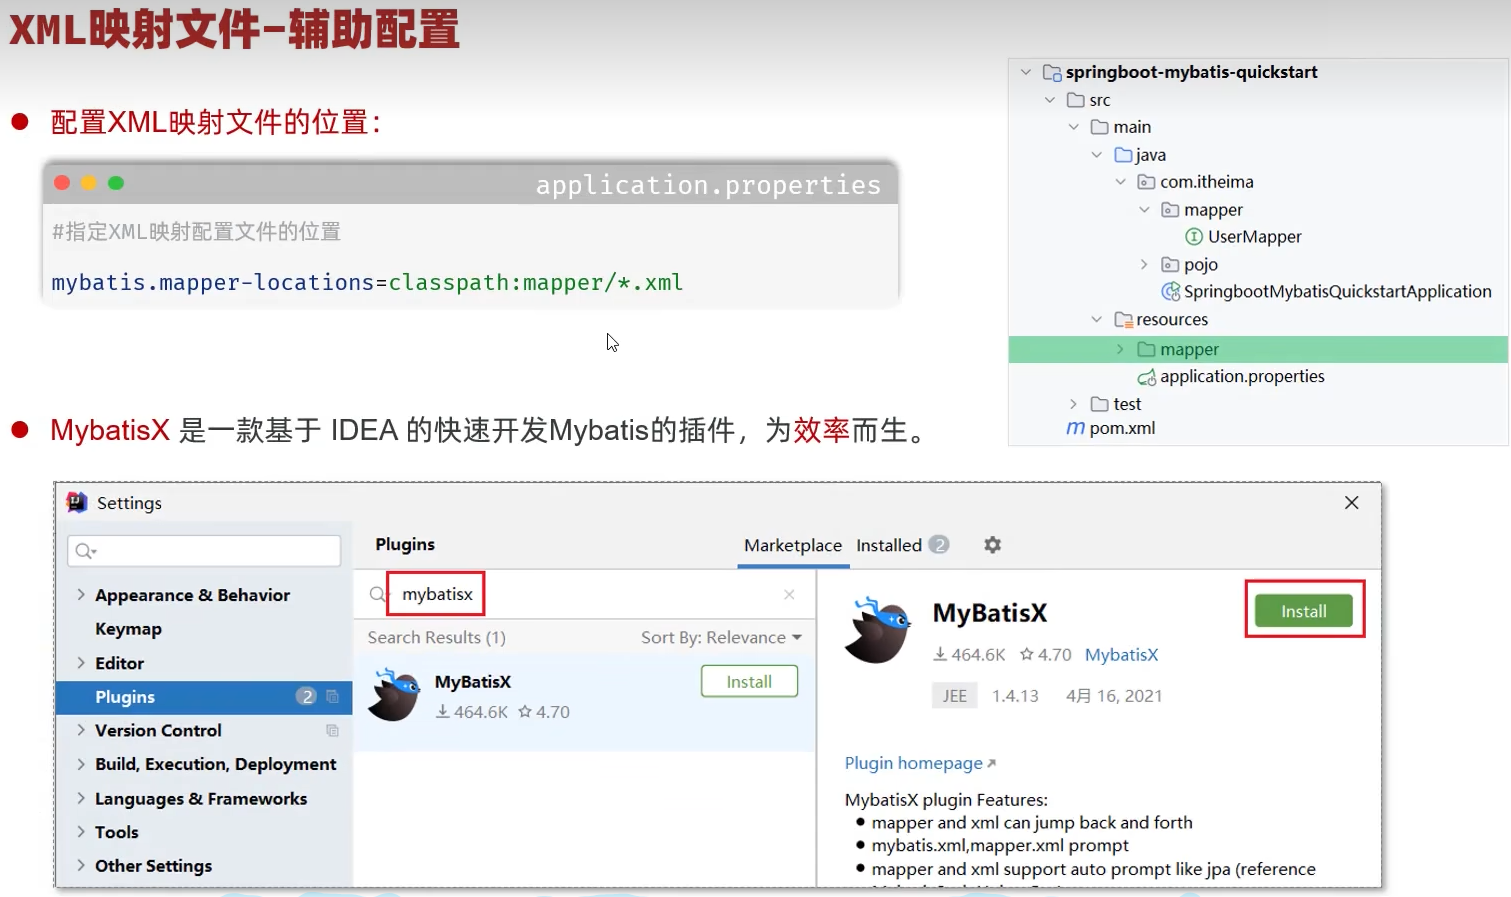1511x897 pixels.
Task: Close the Settings dialog
Action: tap(1351, 503)
